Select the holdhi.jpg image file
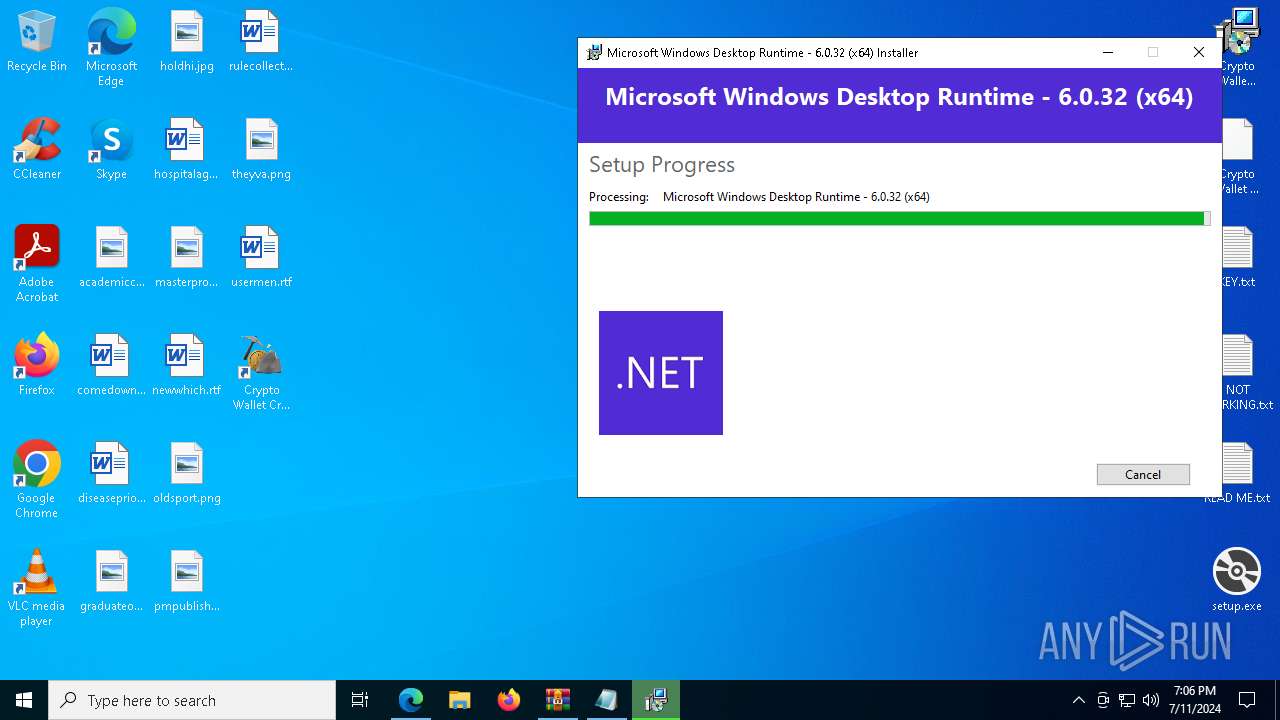The width and height of the screenshot is (1280, 720). coord(187,42)
